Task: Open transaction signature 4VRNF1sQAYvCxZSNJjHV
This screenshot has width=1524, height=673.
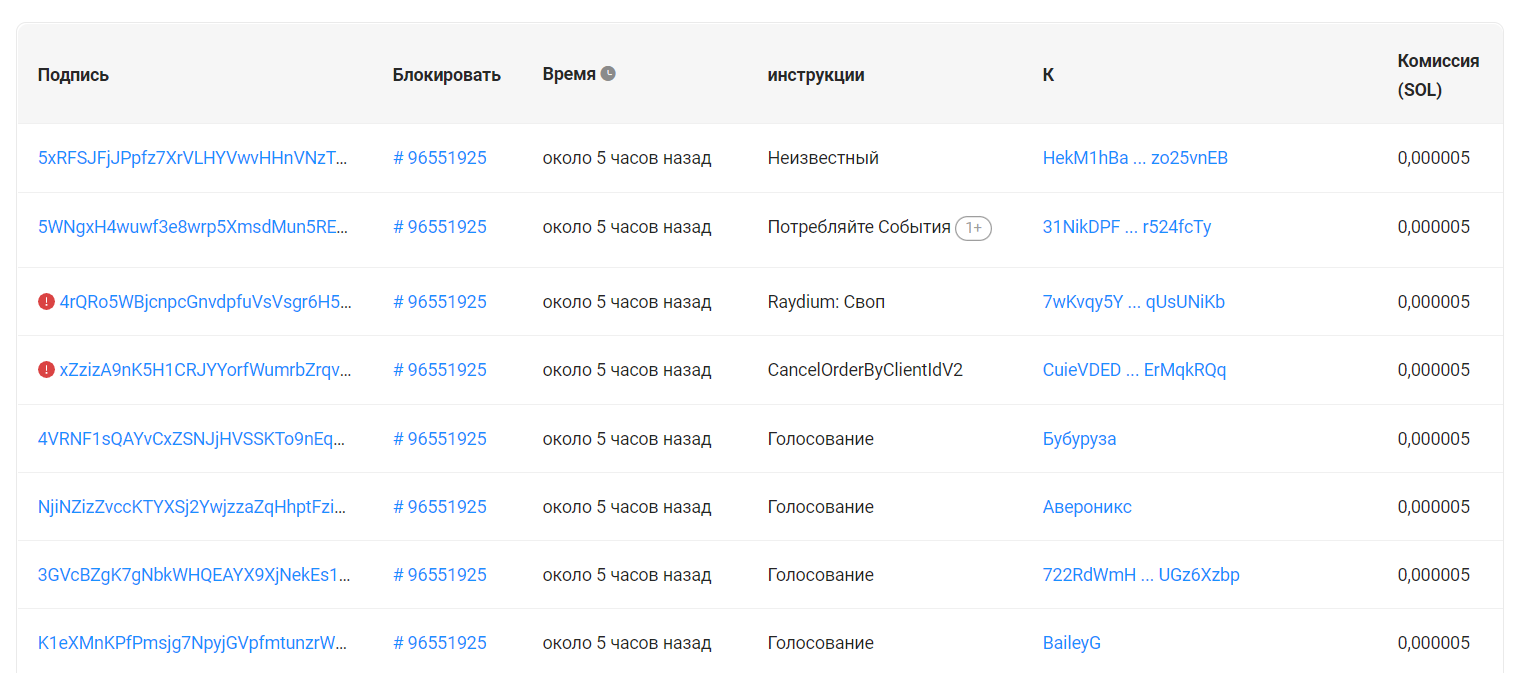Action: 194,439
